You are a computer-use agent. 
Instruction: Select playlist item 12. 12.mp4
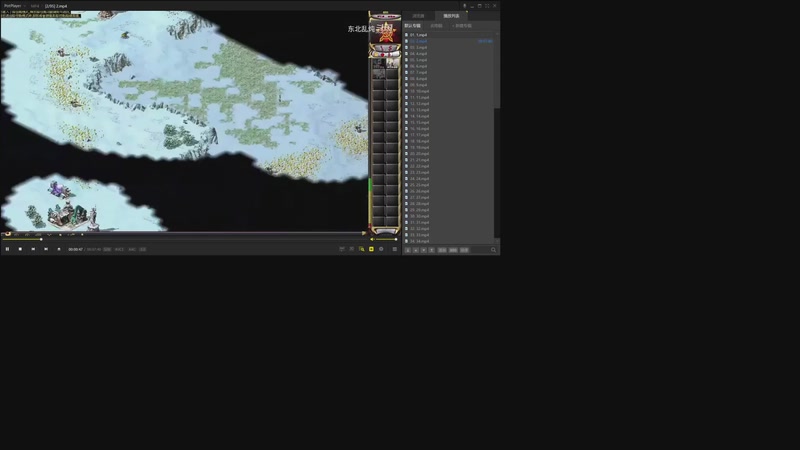coord(449,104)
